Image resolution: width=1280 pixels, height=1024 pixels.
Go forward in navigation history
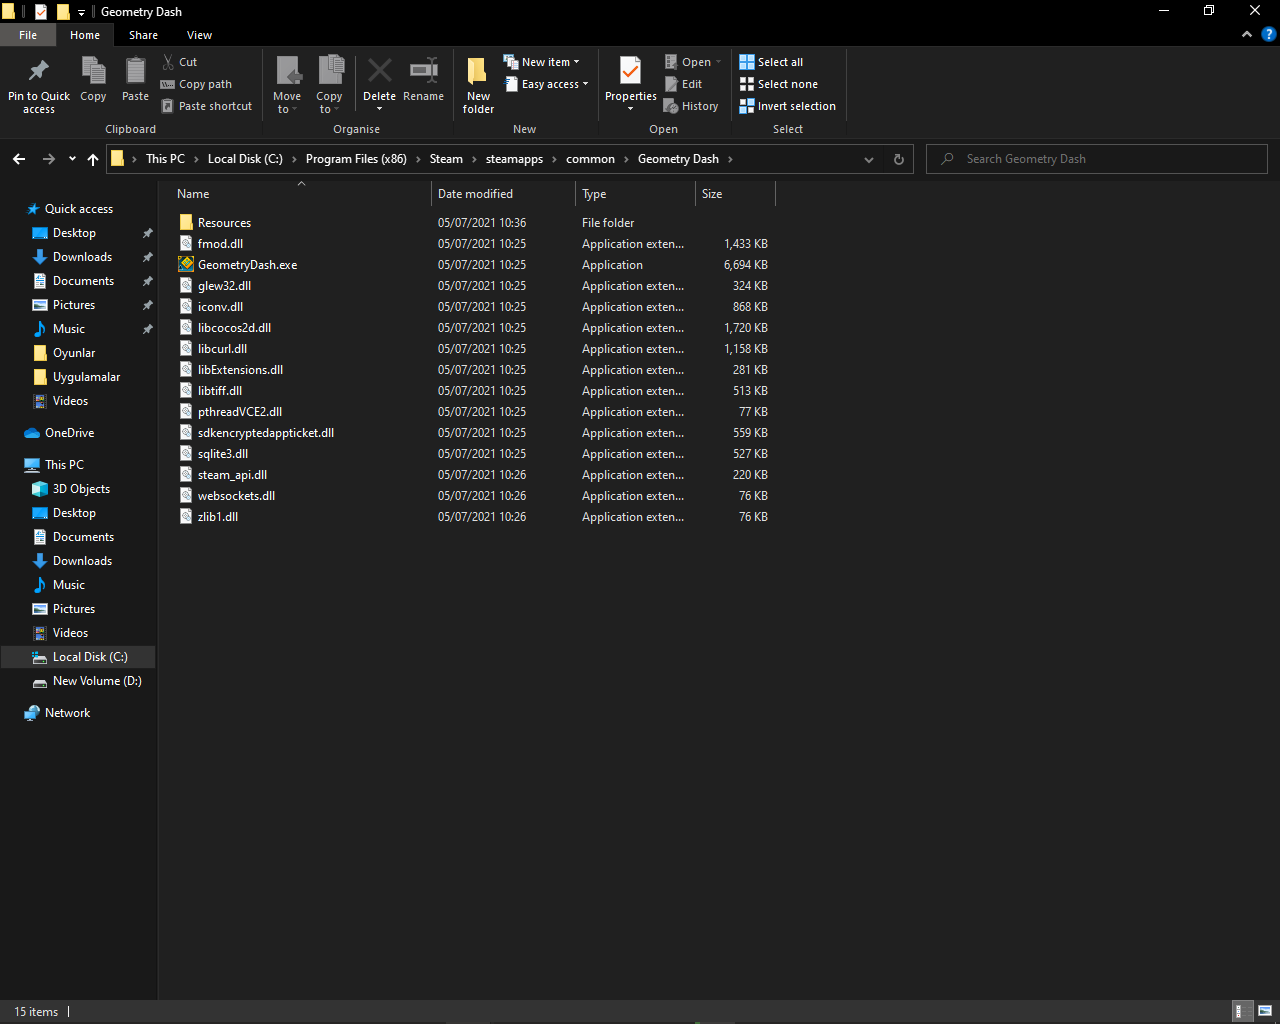pos(48,159)
